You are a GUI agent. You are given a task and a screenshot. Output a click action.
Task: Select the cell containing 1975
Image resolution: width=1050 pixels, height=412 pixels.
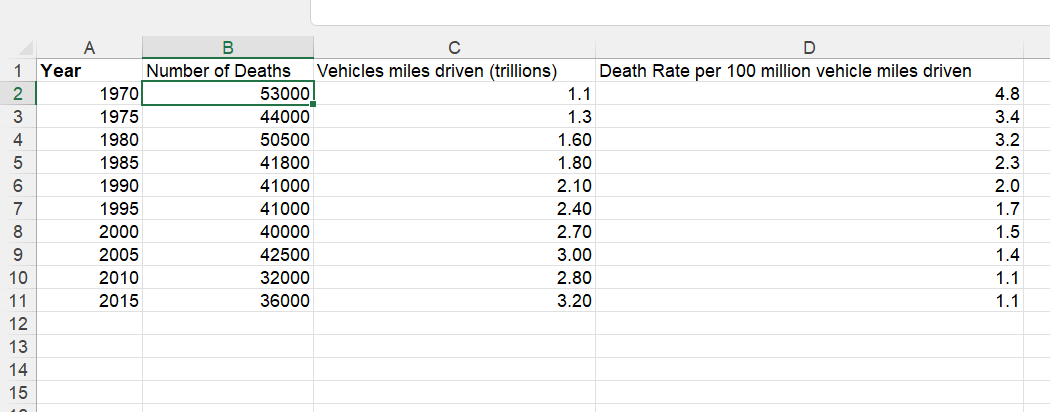point(89,117)
